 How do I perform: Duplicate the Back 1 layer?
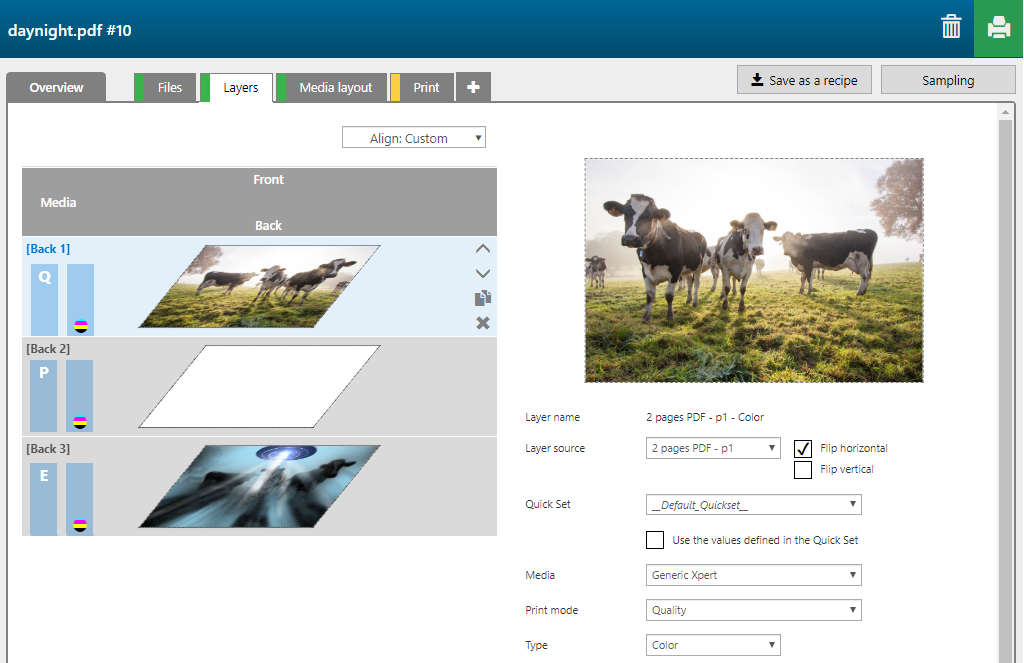[x=483, y=298]
